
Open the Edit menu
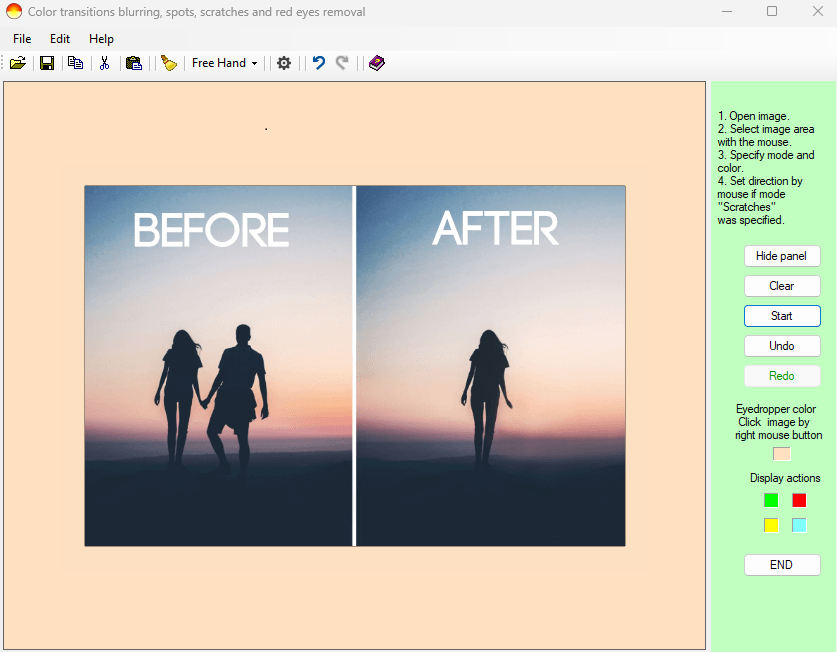click(x=60, y=39)
